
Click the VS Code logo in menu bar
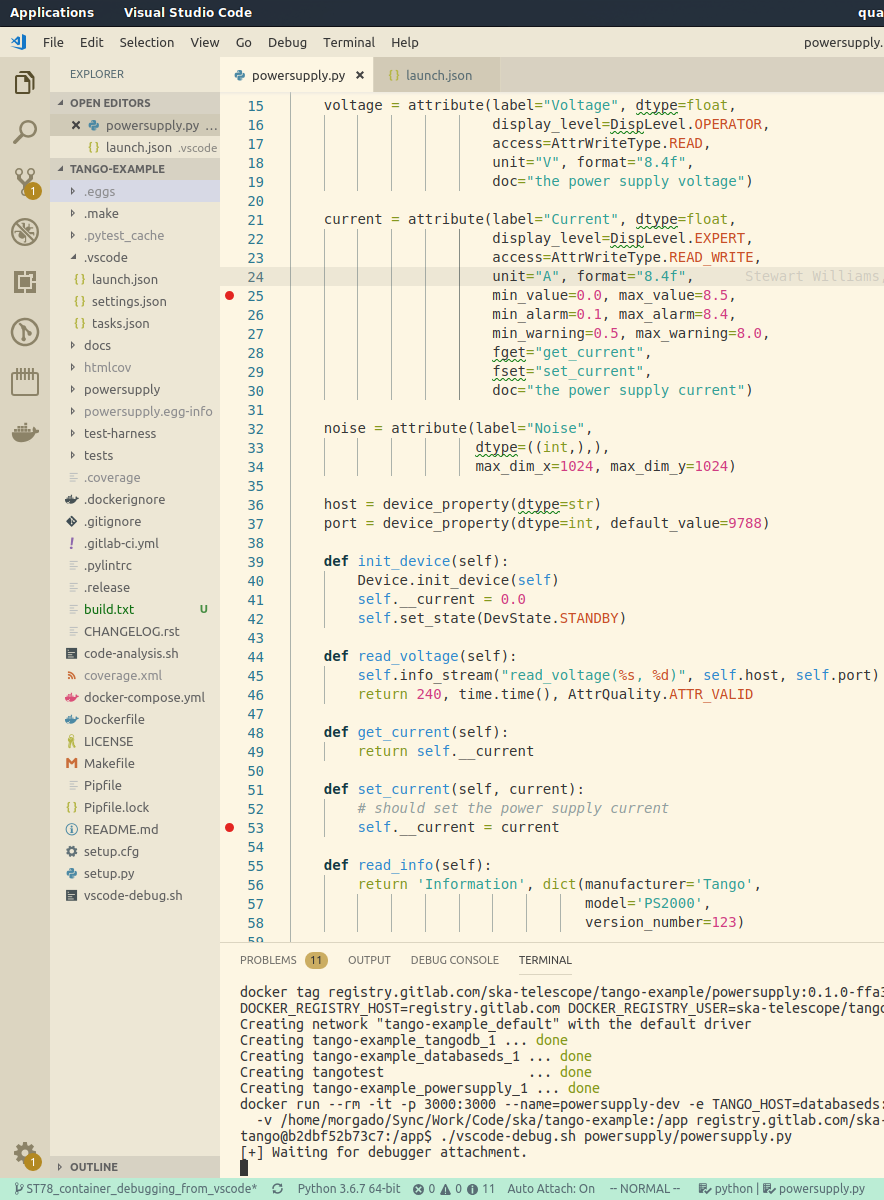[19, 42]
